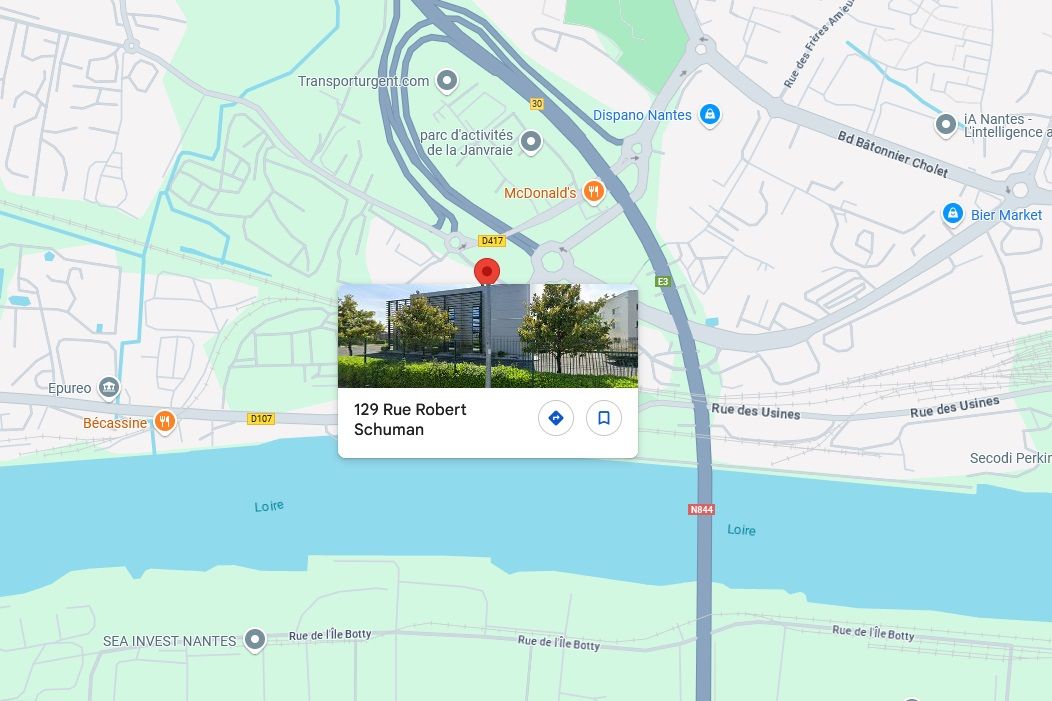
Task: Select the Dispano Nantes label text
Action: click(642, 115)
